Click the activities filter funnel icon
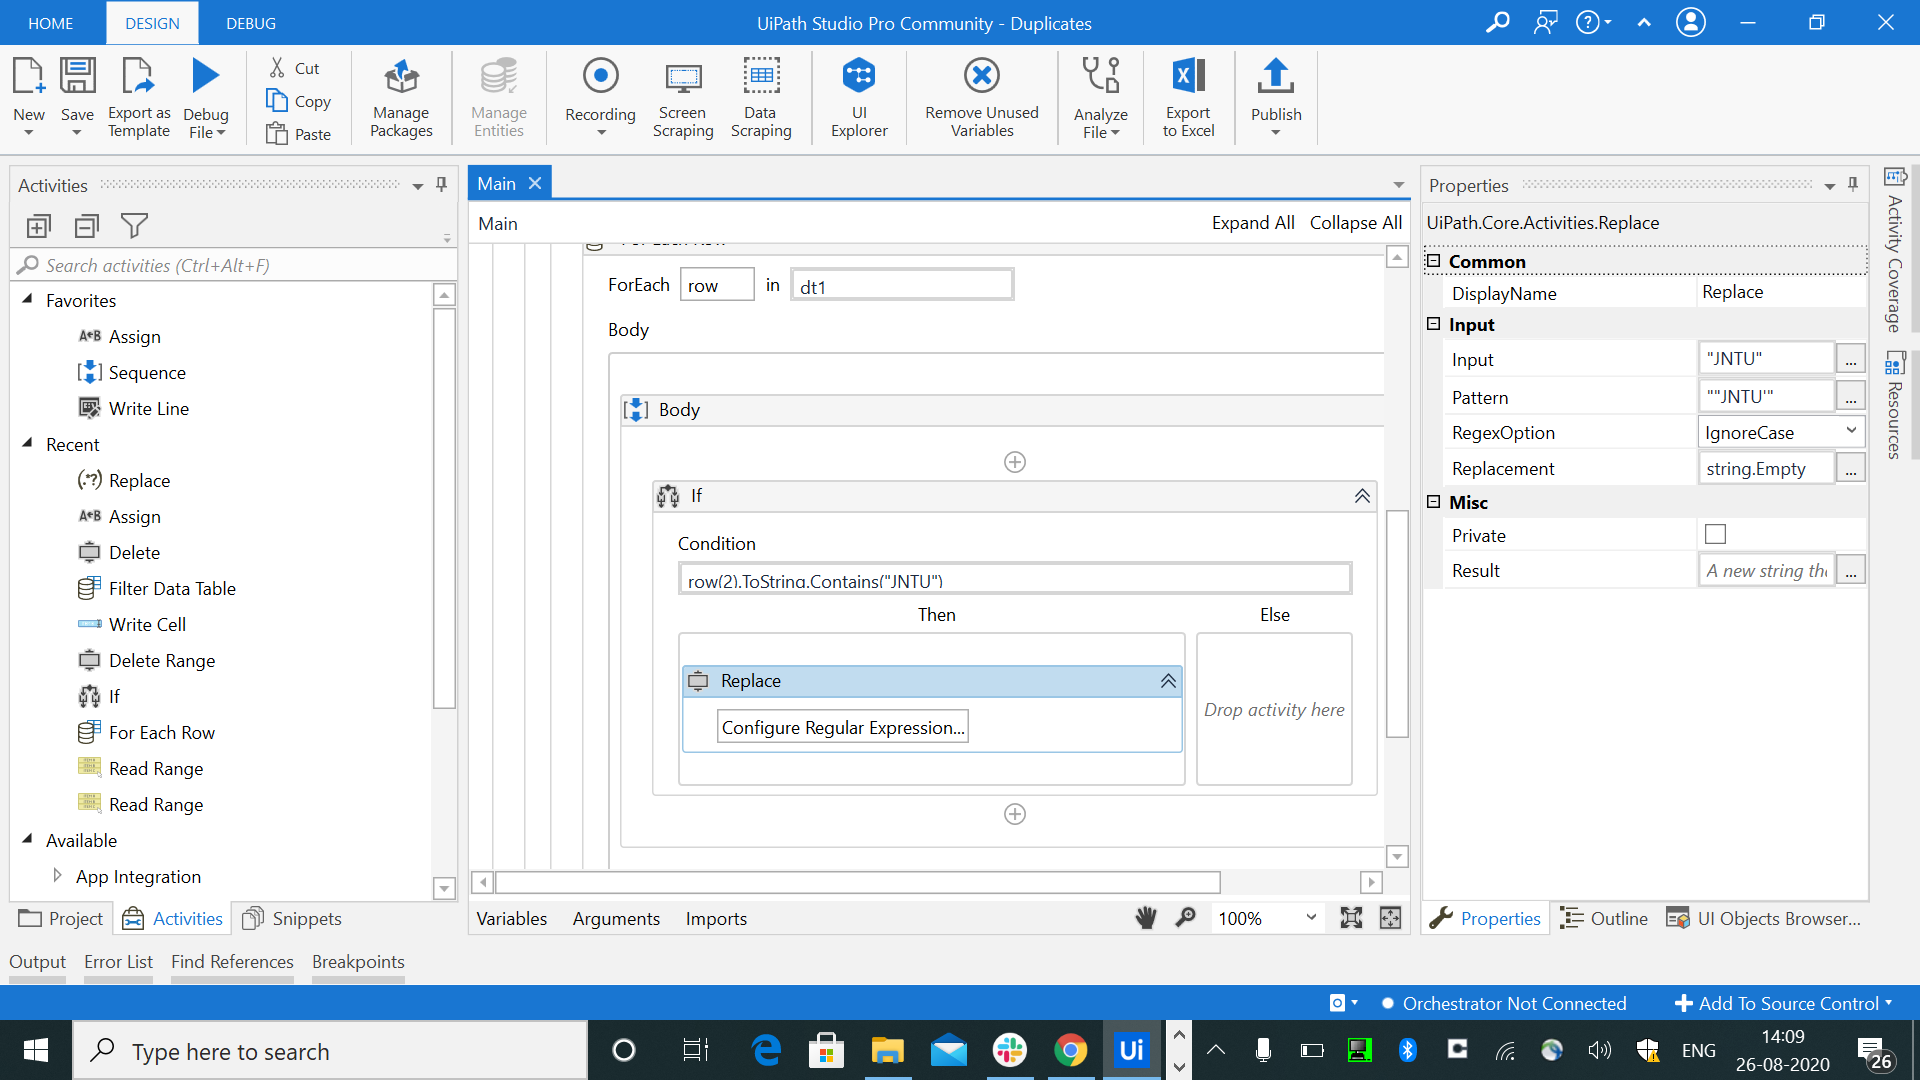1920x1080 pixels. click(x=134, y=226)
